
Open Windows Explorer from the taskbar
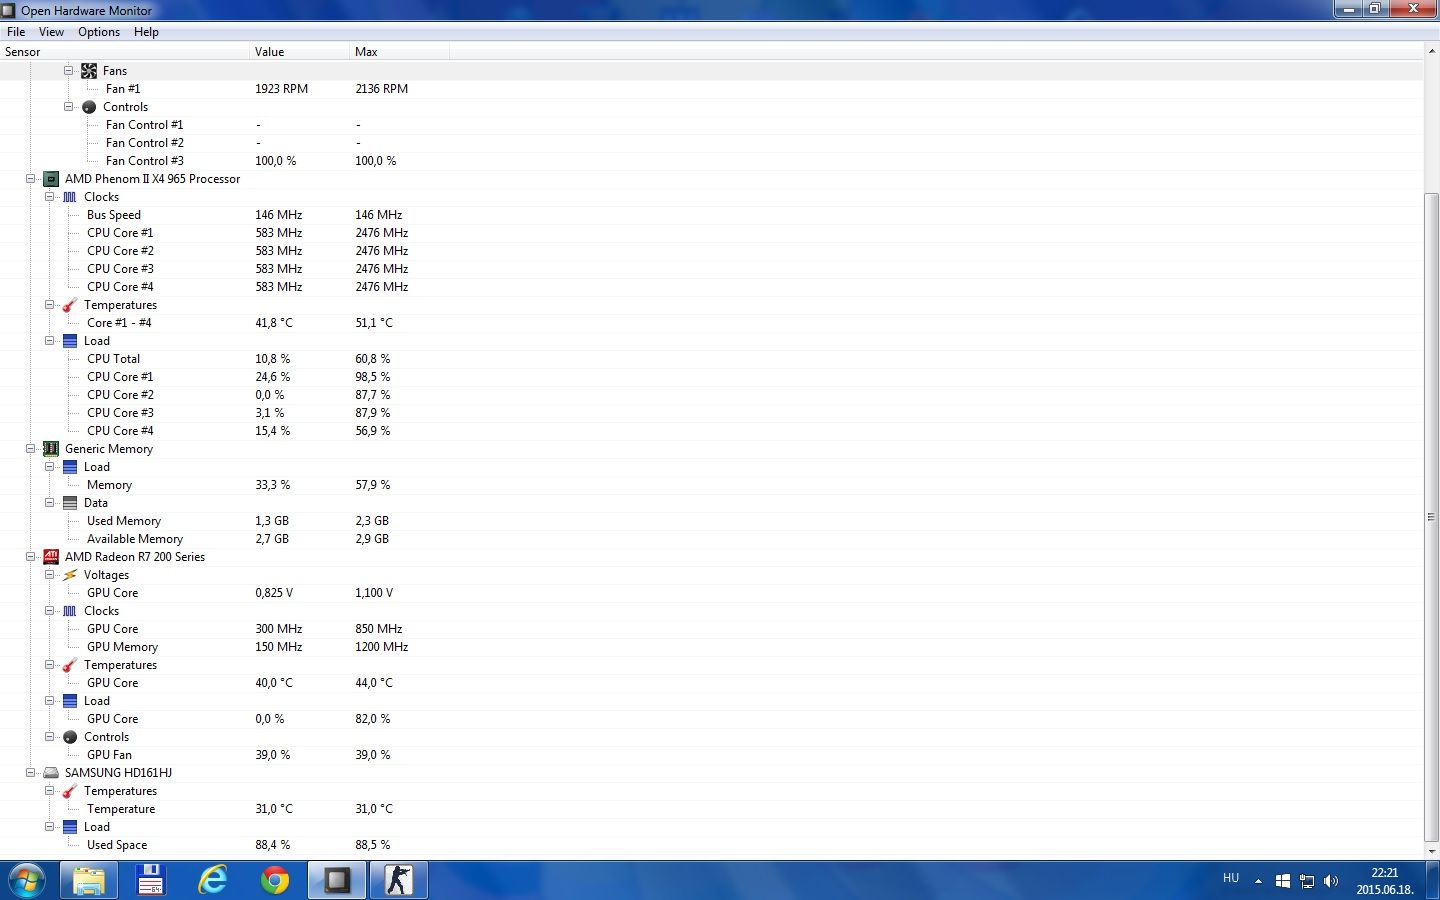pos(89,881)
